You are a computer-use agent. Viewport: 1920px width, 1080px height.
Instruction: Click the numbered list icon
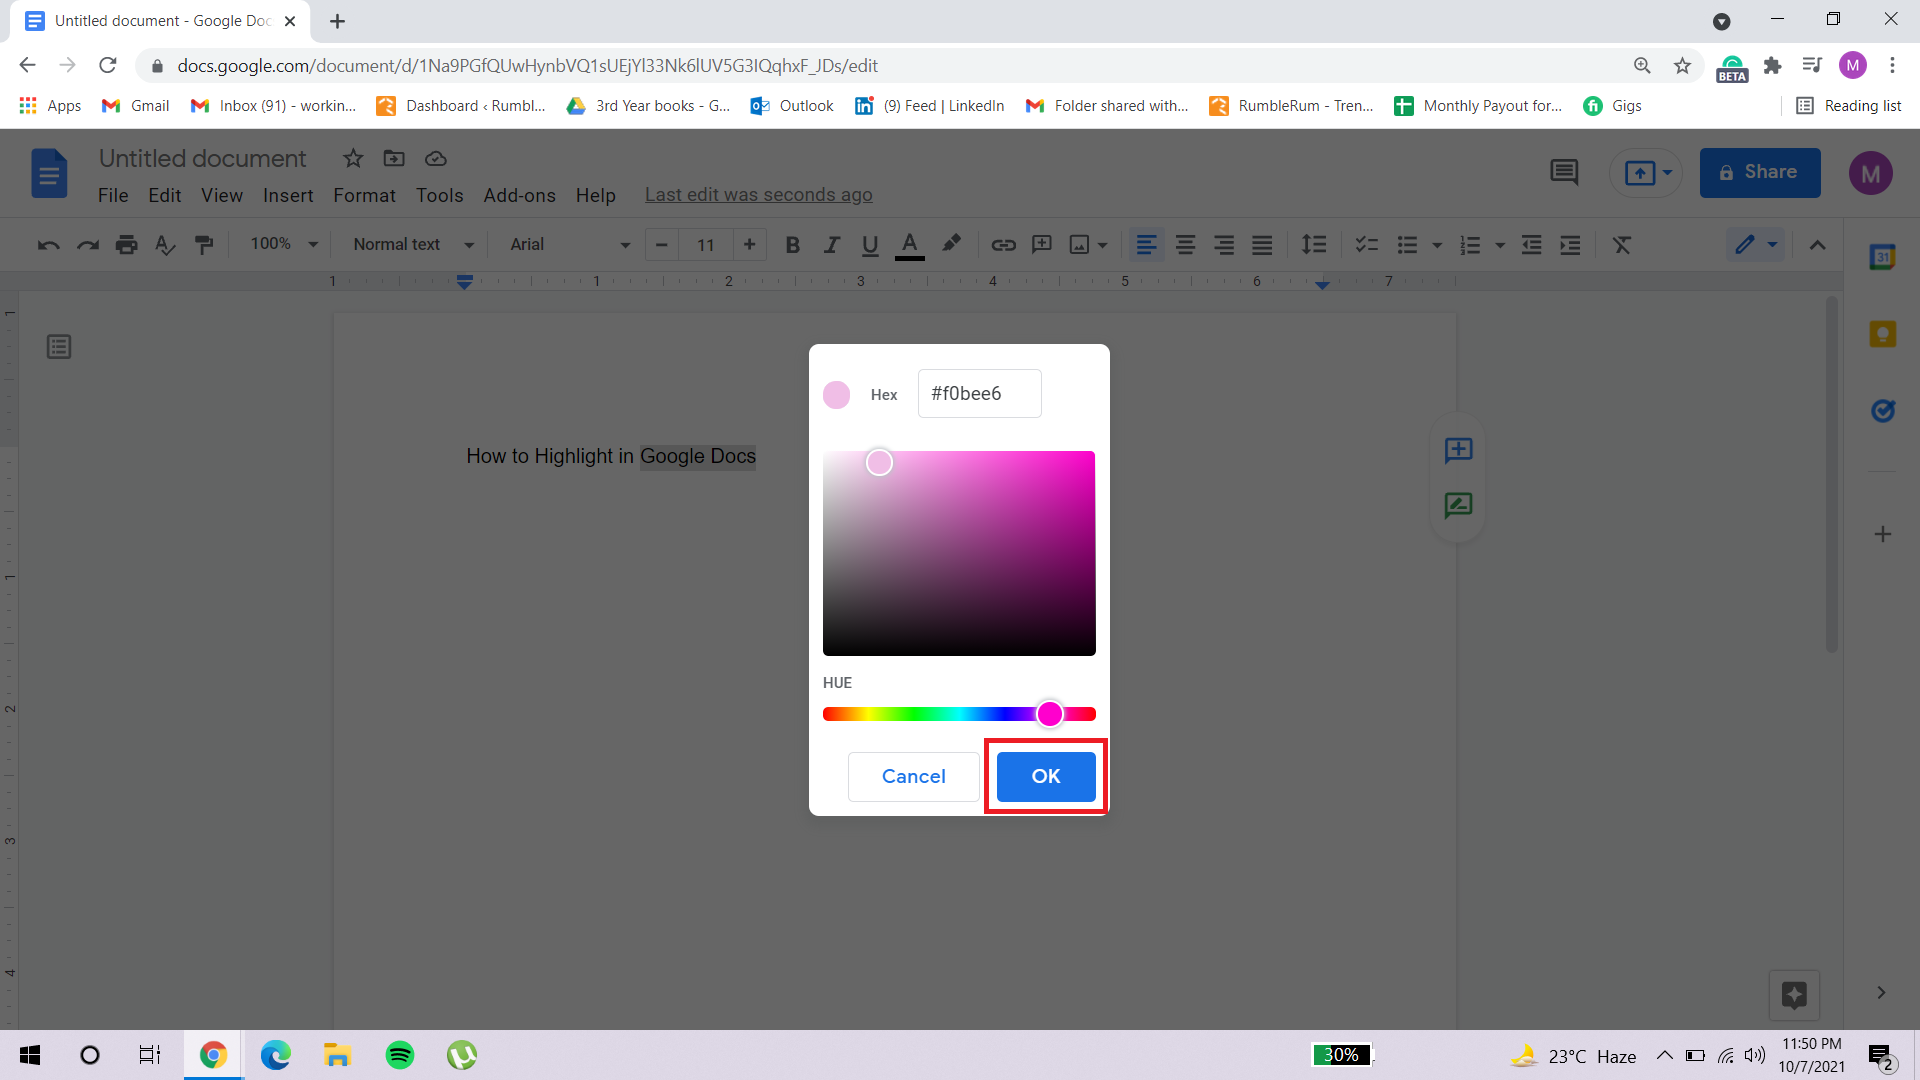1470,245
